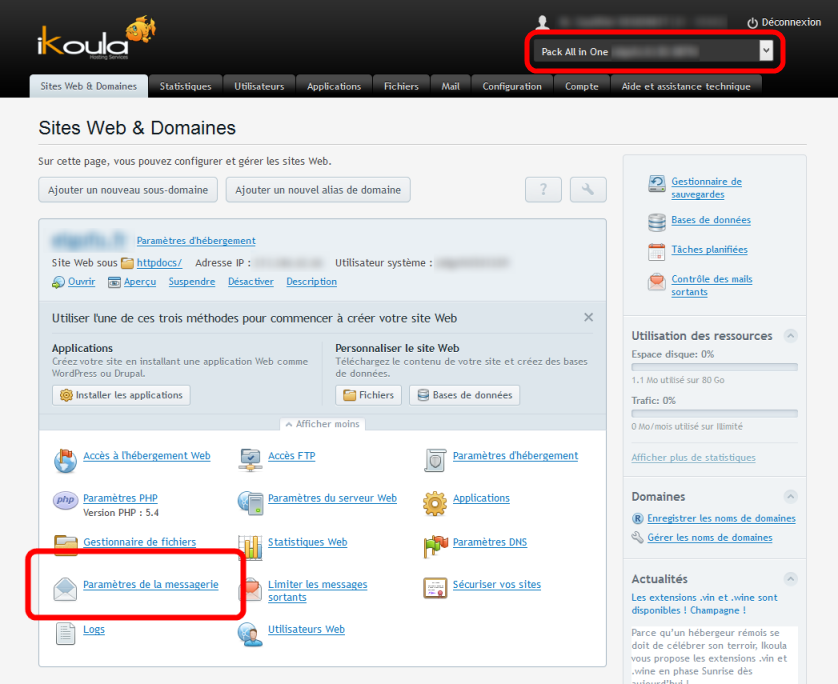Click the wrench settings button
Viewport: 838px width, 684px height.
(588, 190)
